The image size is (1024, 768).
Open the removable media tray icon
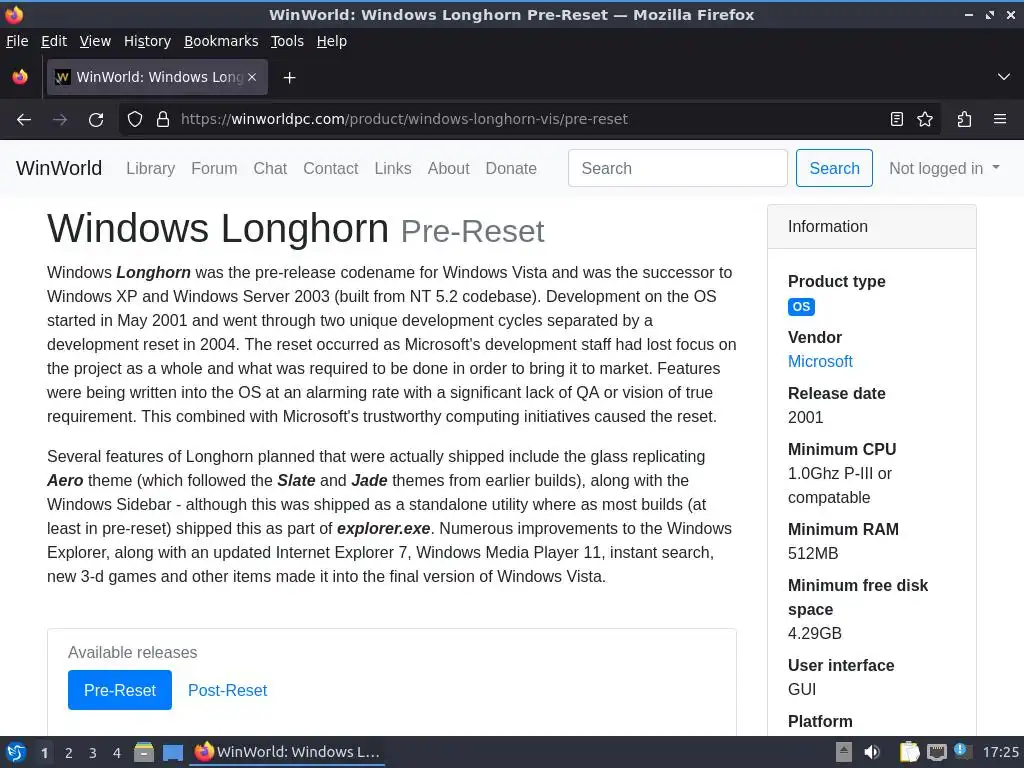click(x=844, y=752)
